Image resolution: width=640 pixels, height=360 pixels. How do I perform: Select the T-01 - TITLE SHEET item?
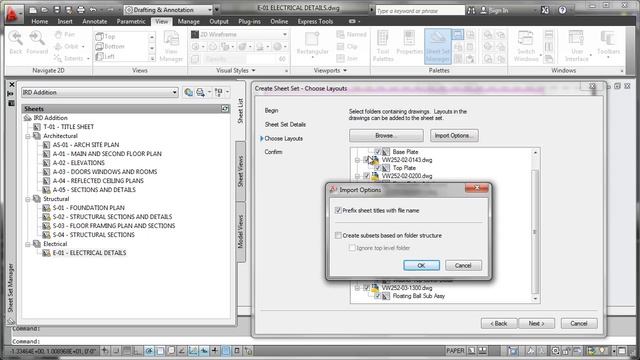click(x=69, y=127)
